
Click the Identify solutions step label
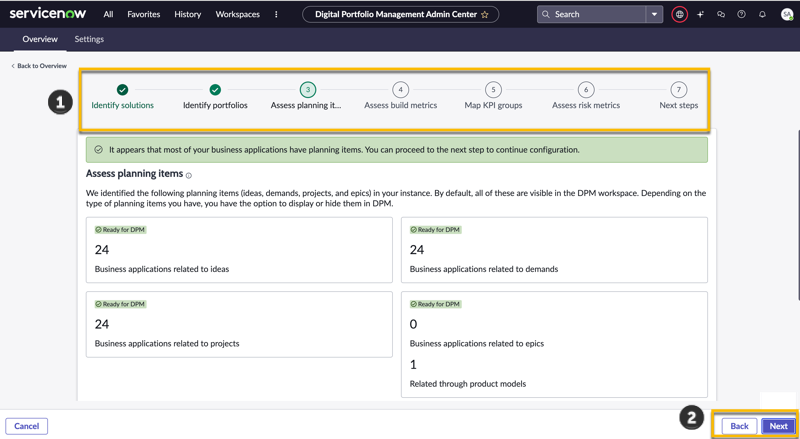(x=122, y=105)
